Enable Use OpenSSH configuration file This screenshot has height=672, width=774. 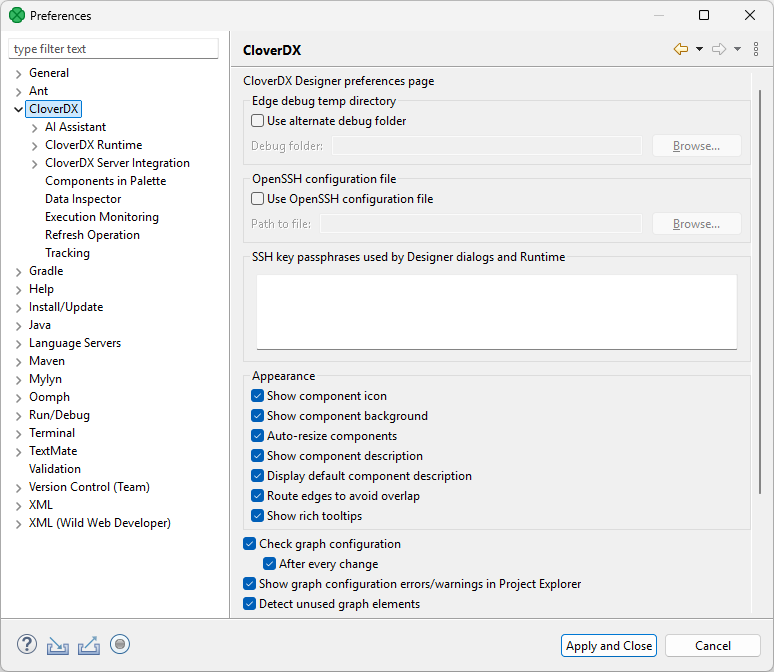[257, 199]
